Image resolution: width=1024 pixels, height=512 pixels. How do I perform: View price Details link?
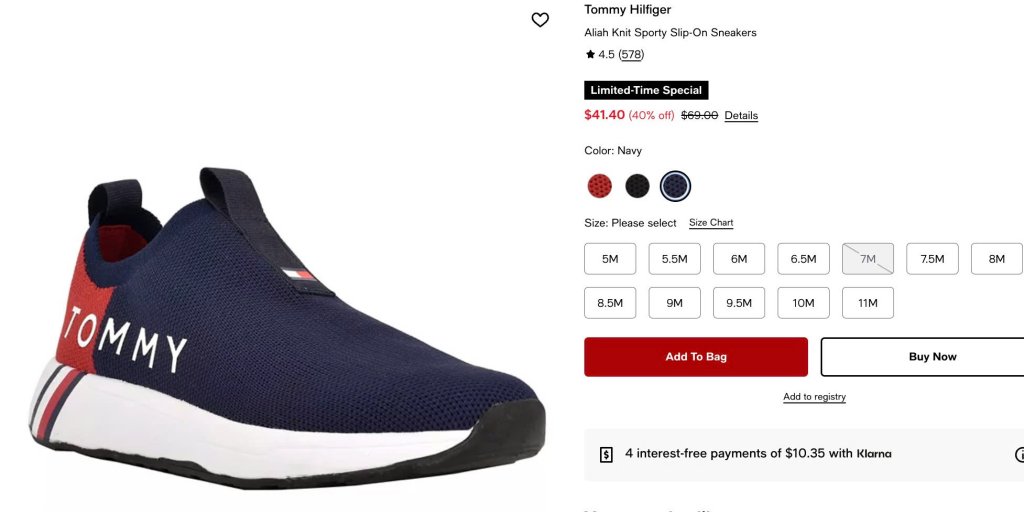(x=741, y=116)
